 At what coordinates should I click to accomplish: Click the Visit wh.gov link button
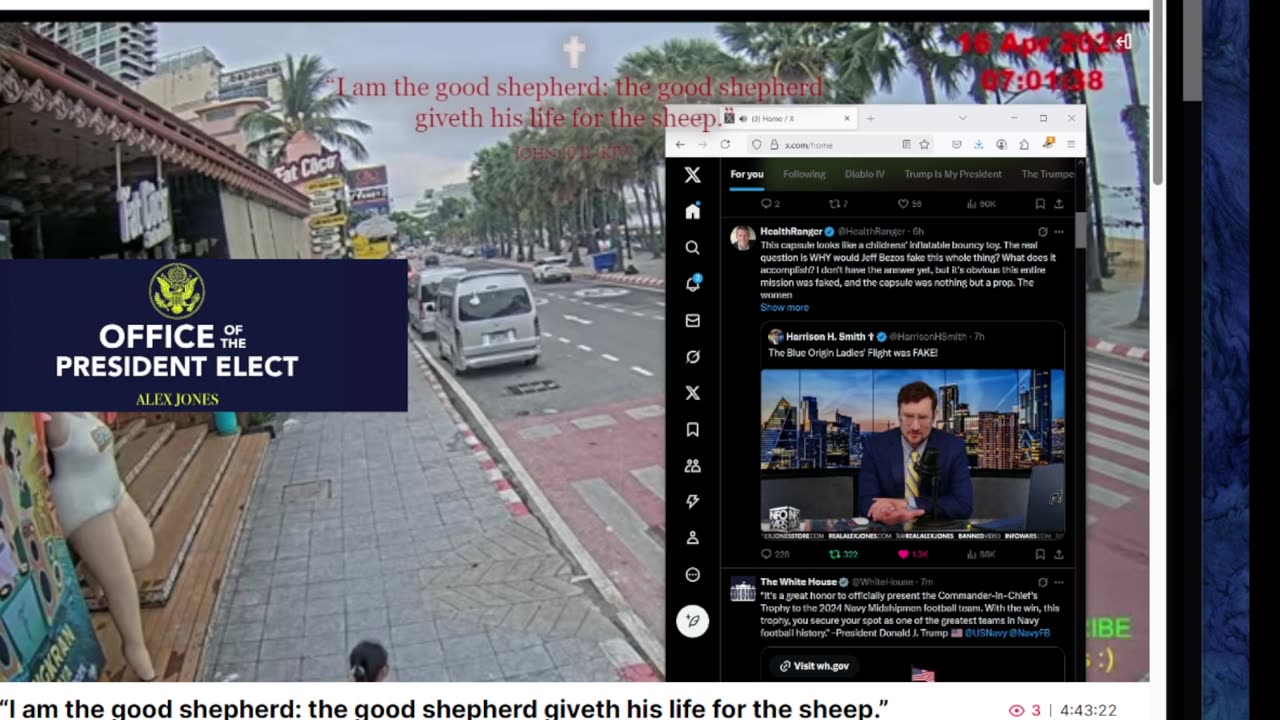[x=815, y=666]
